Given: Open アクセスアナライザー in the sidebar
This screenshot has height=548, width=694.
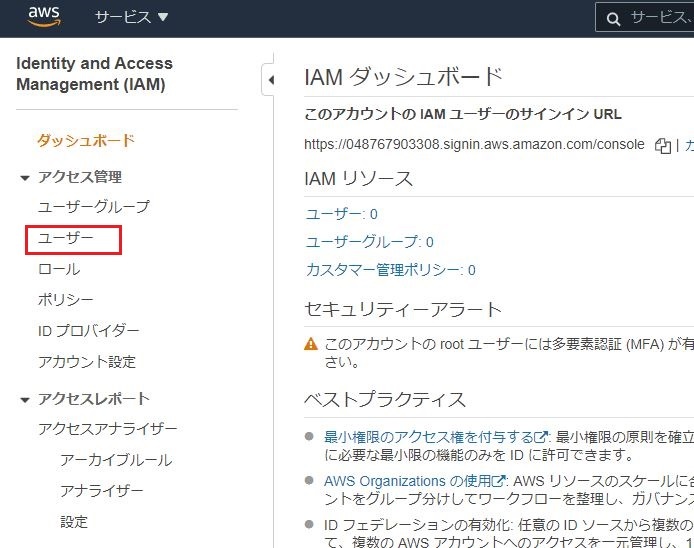Looking at the screenshot, I should (x=108, y=428).
